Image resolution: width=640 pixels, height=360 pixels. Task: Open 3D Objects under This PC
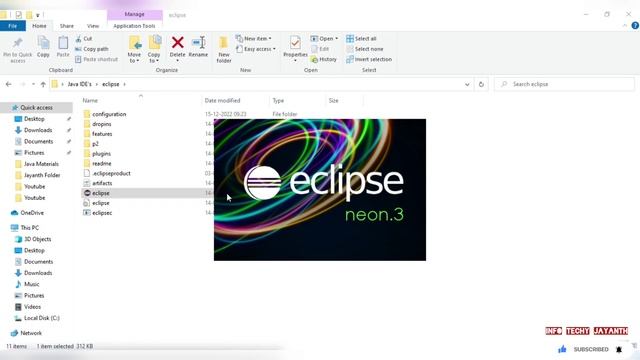[33, 239]
